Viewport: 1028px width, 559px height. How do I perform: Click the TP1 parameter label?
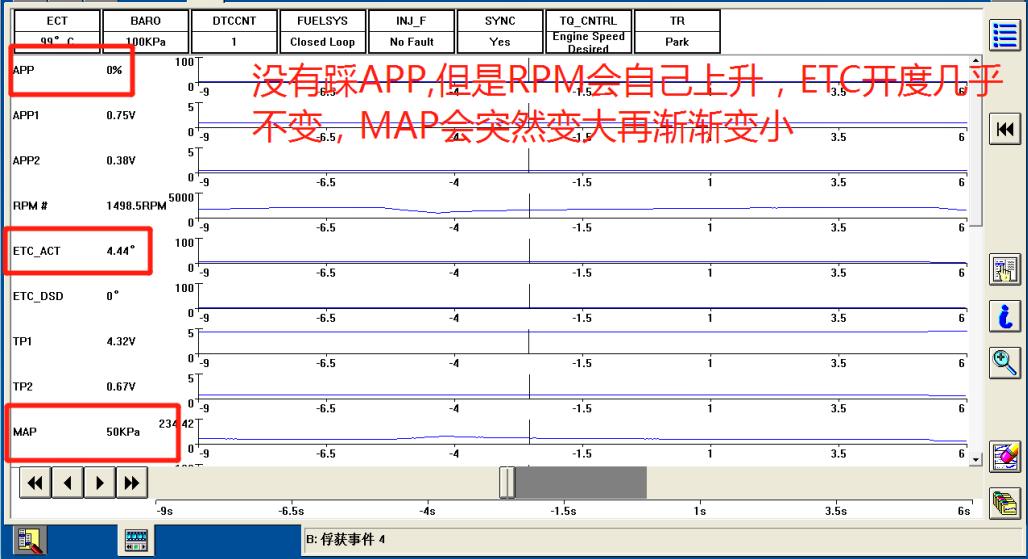coord(22,341)
